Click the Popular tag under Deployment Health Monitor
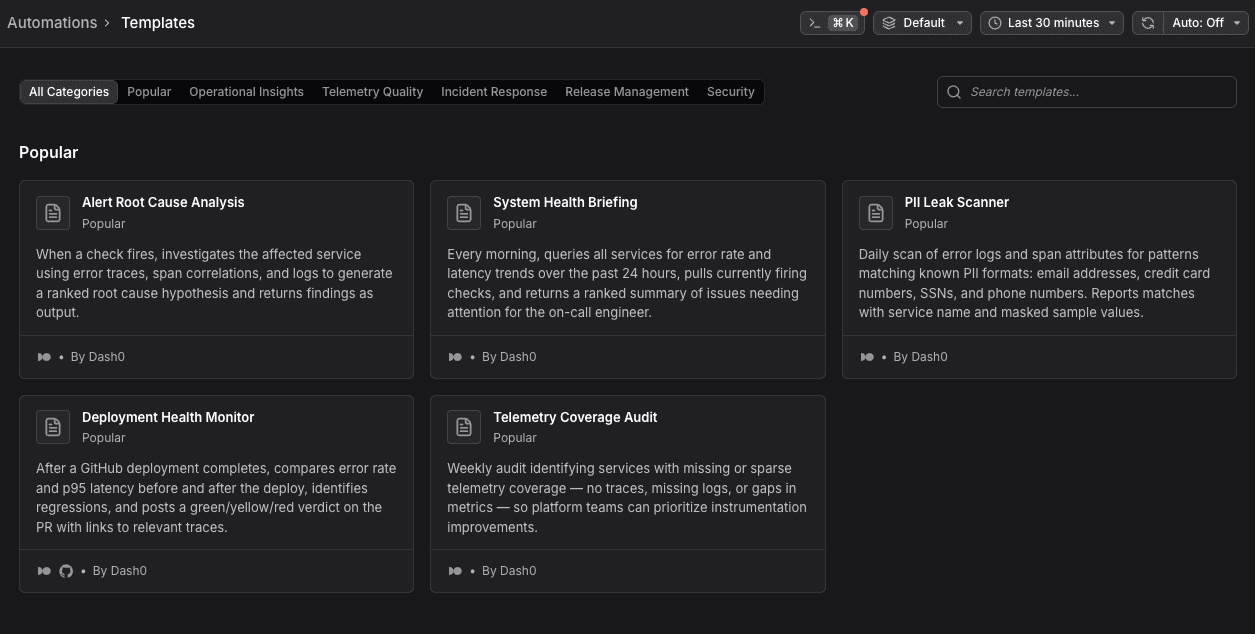The width and height of the screenshot is (1255, 634). pos(104,438)
